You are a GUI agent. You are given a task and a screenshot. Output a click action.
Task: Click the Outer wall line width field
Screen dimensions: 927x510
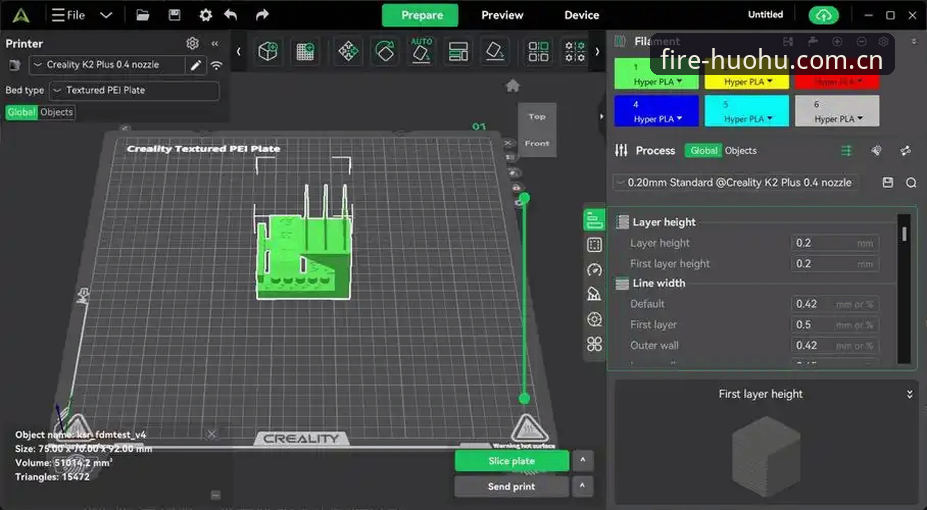(x=834, y=345)
